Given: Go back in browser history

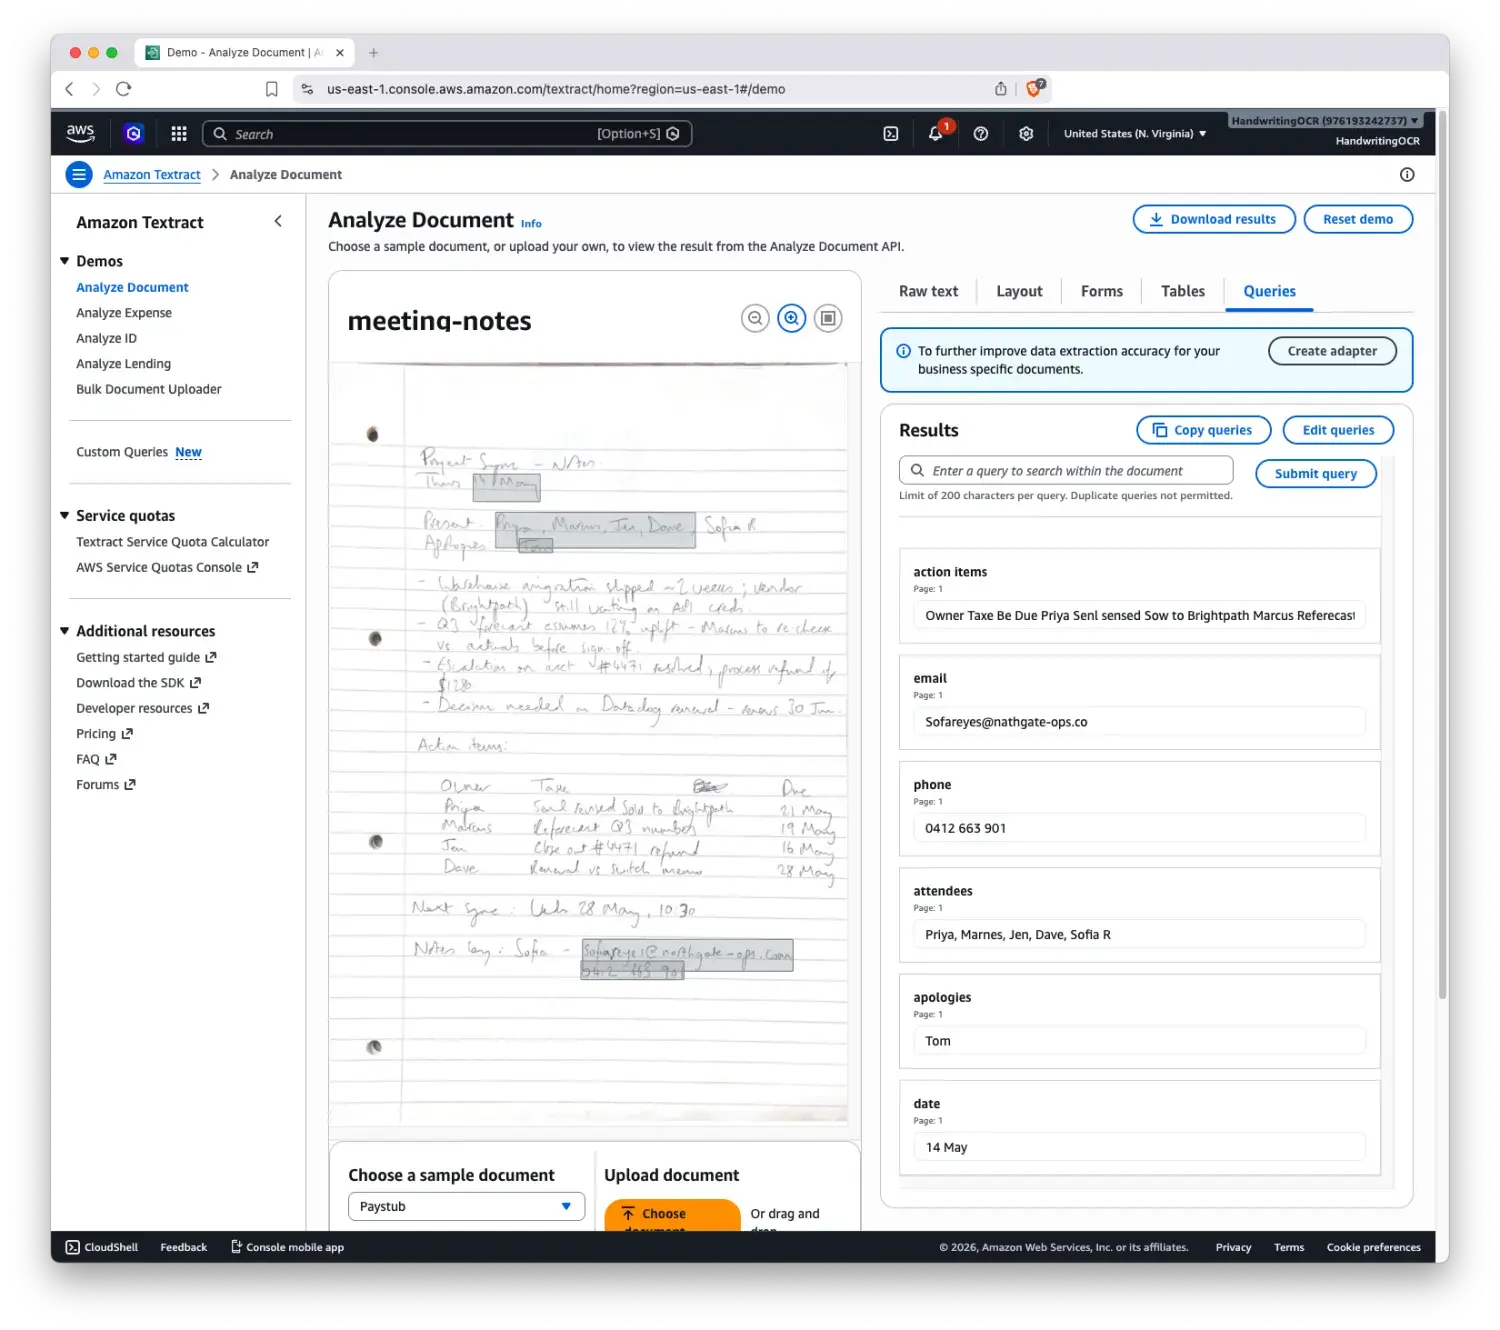Looking at the screenshot, I should pyautogui.click(x=69, y=89).
